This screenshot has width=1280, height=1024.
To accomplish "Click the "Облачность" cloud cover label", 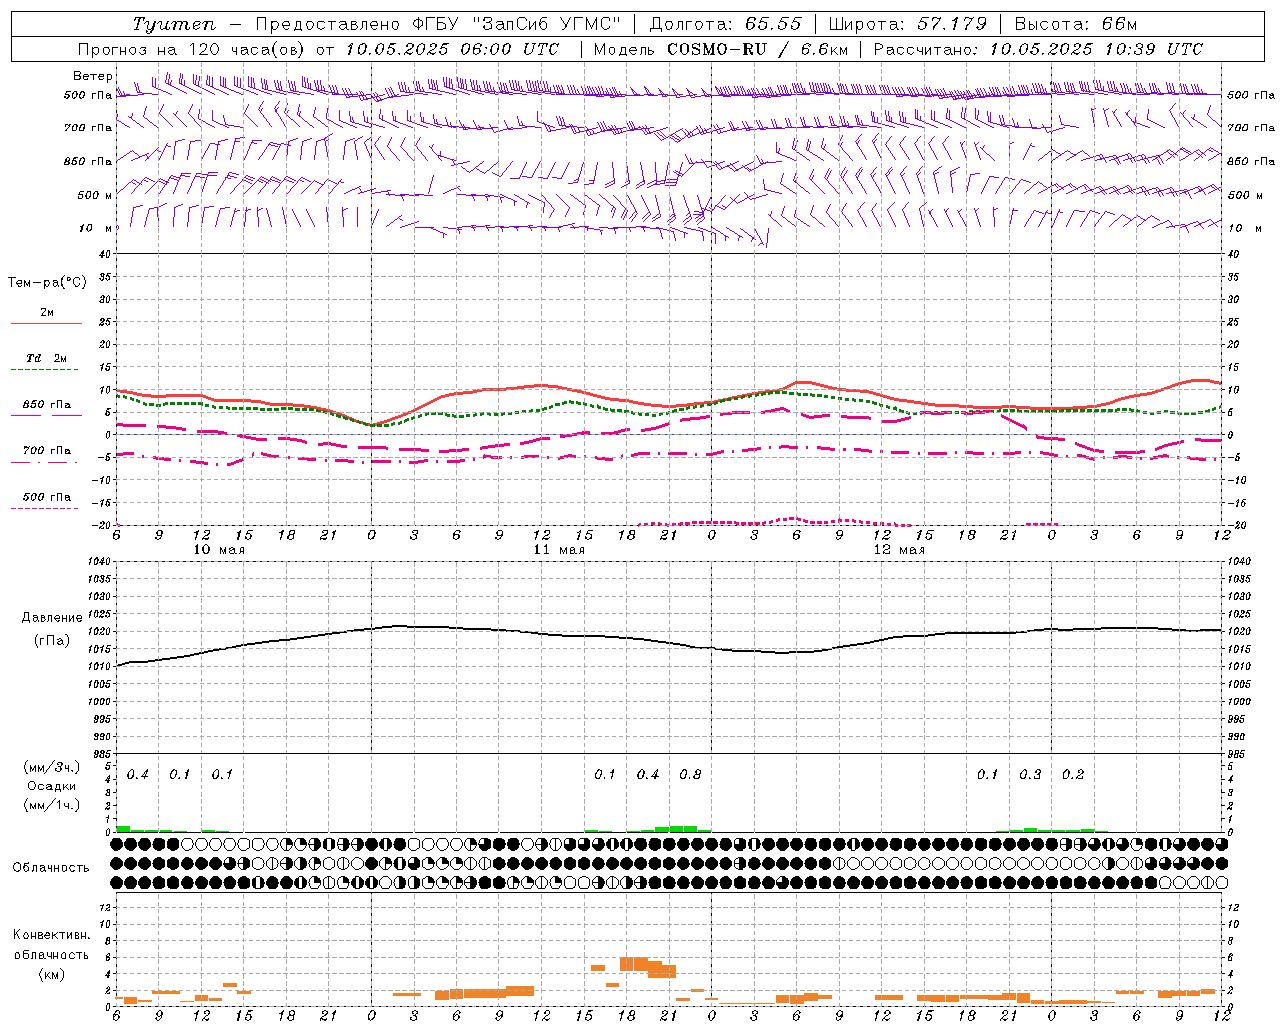I will tap(50, 867).
